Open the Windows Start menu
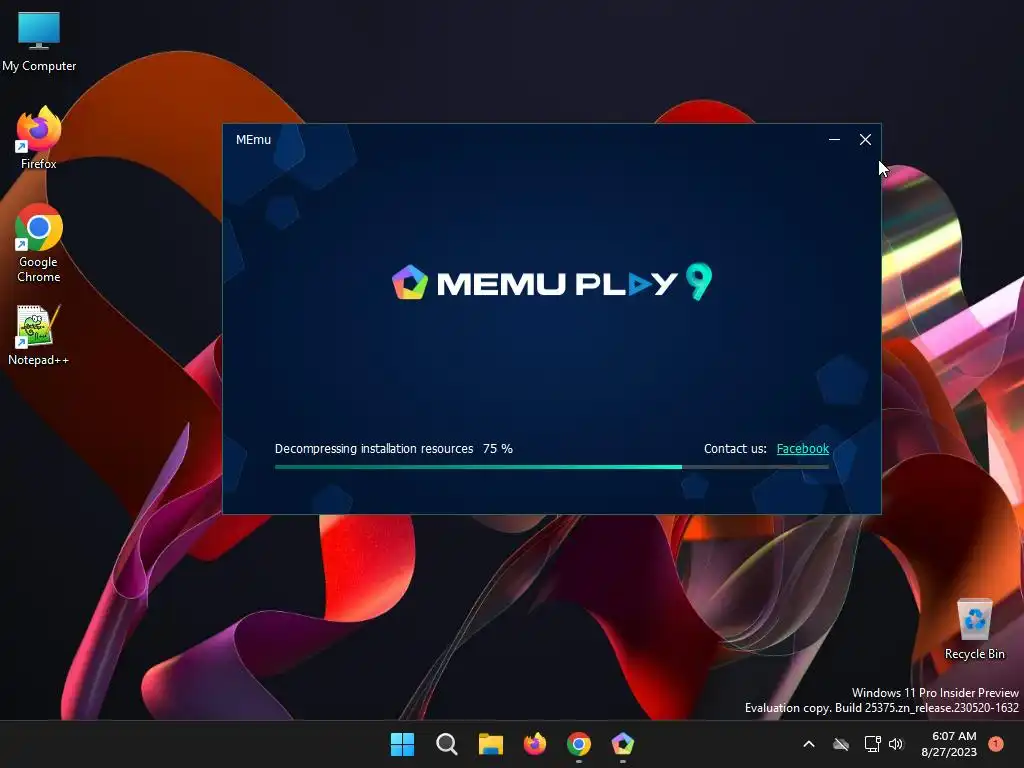The width and height of the screenshot is (1024, 768). click(402, 744)
